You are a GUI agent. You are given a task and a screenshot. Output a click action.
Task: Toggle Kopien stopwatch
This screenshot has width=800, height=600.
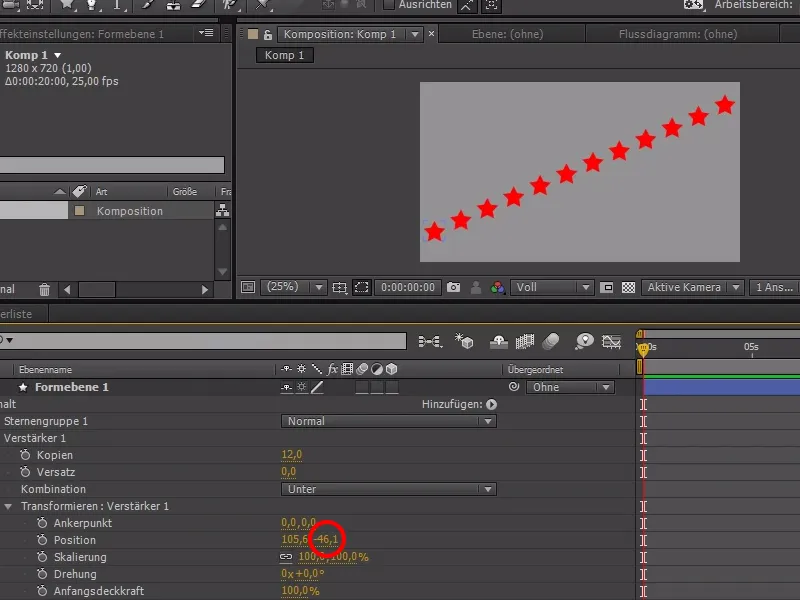[25, 455]
